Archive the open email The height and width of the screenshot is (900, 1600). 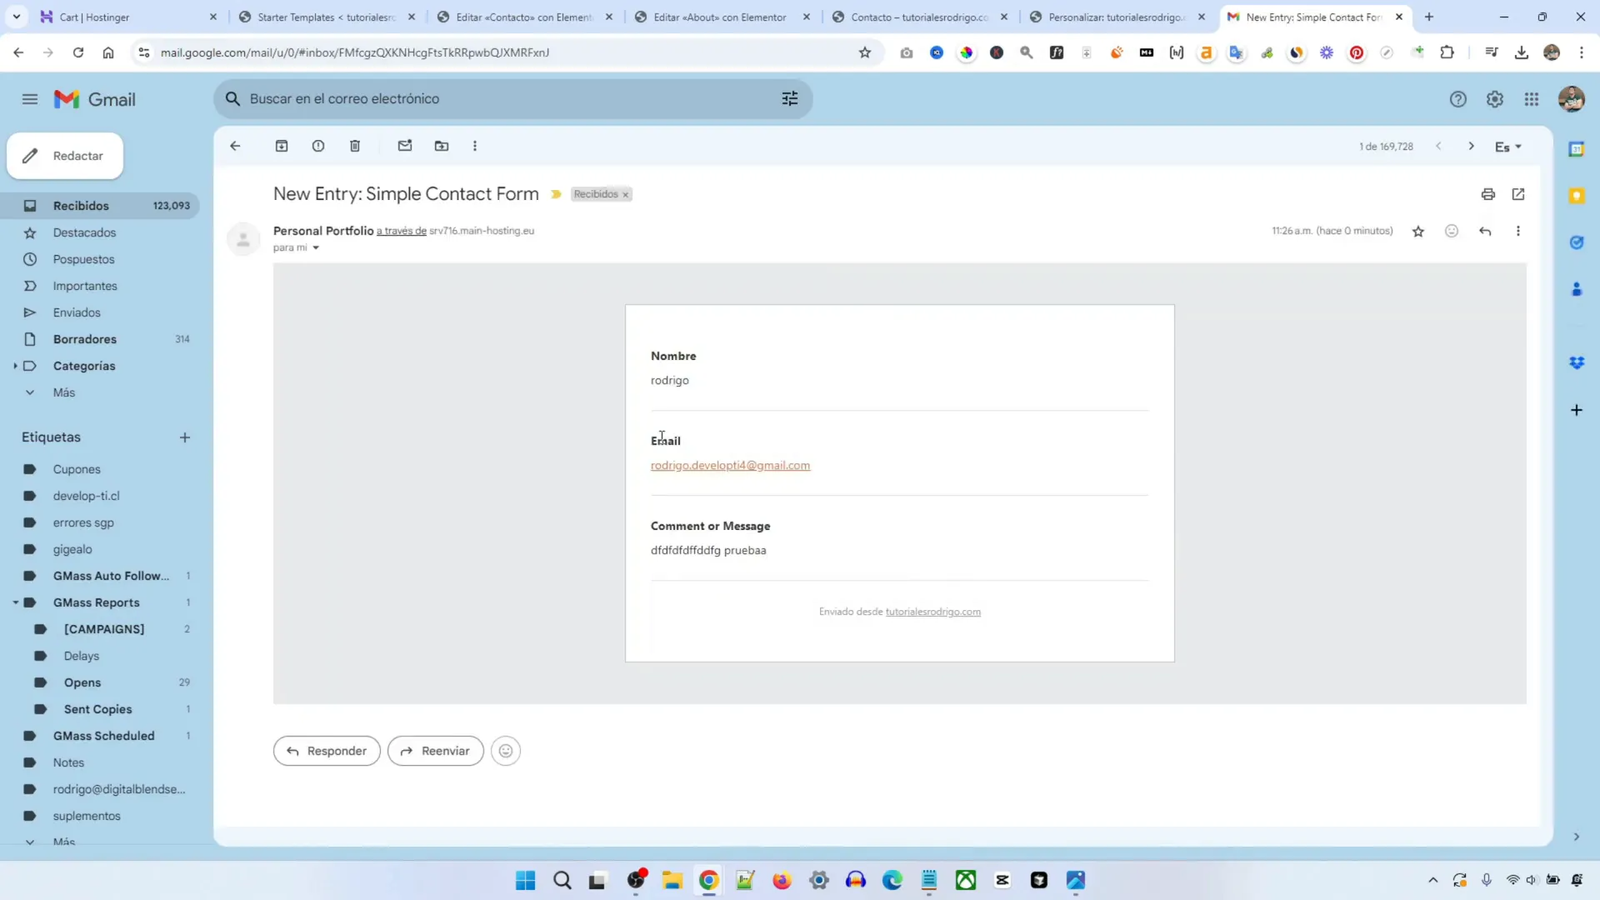coord(282,146)
